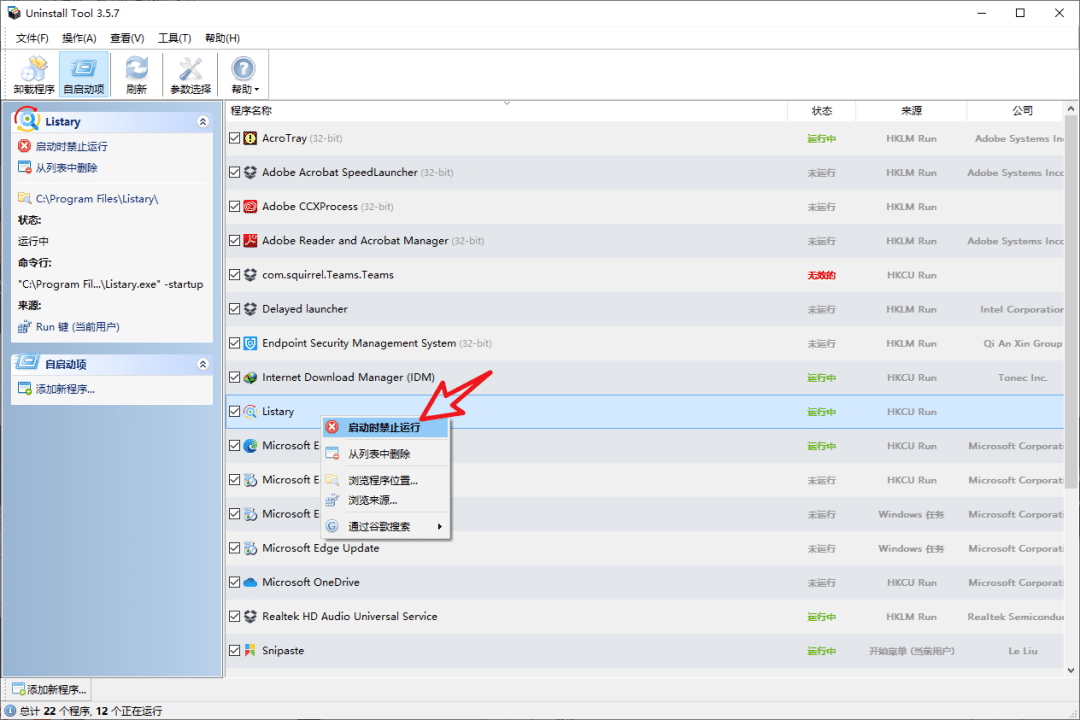This screenshot has height=720, width=1080.
Task: Click the Run 键 (当前用户) source link
Action: tap(77, 327)
